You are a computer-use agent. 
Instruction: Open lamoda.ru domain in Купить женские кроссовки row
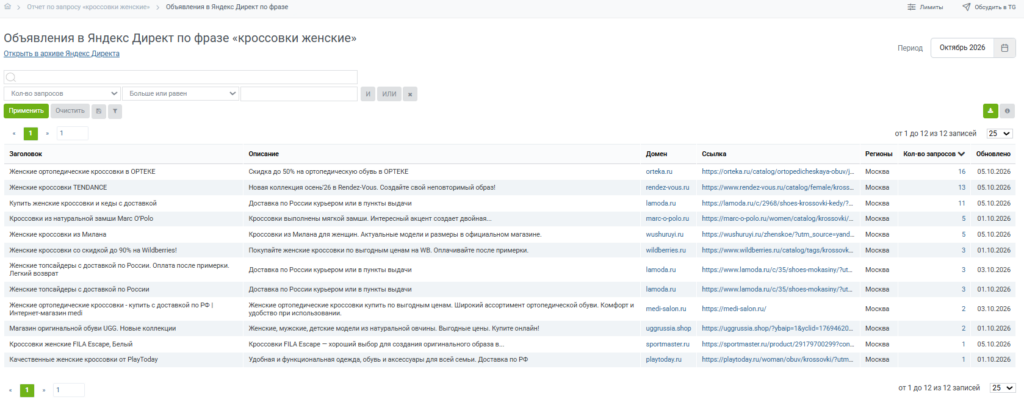(x=661, y=203)
